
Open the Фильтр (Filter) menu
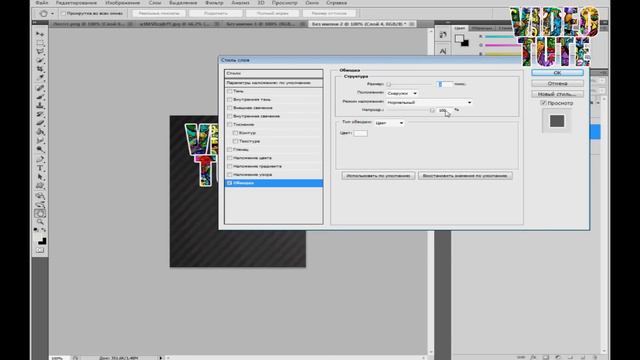point(214,3)
